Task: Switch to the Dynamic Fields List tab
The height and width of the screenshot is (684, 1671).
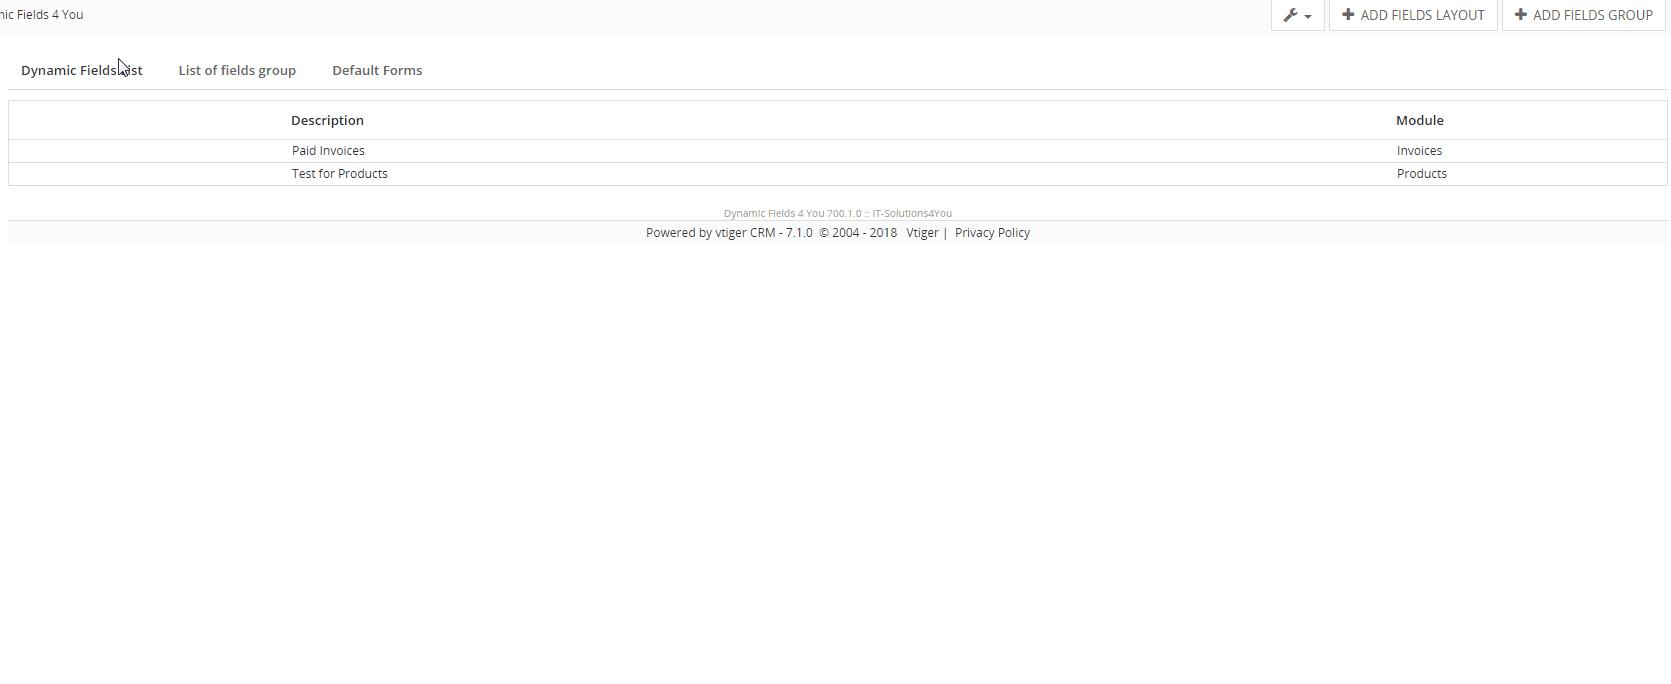Action: (81, 70)
